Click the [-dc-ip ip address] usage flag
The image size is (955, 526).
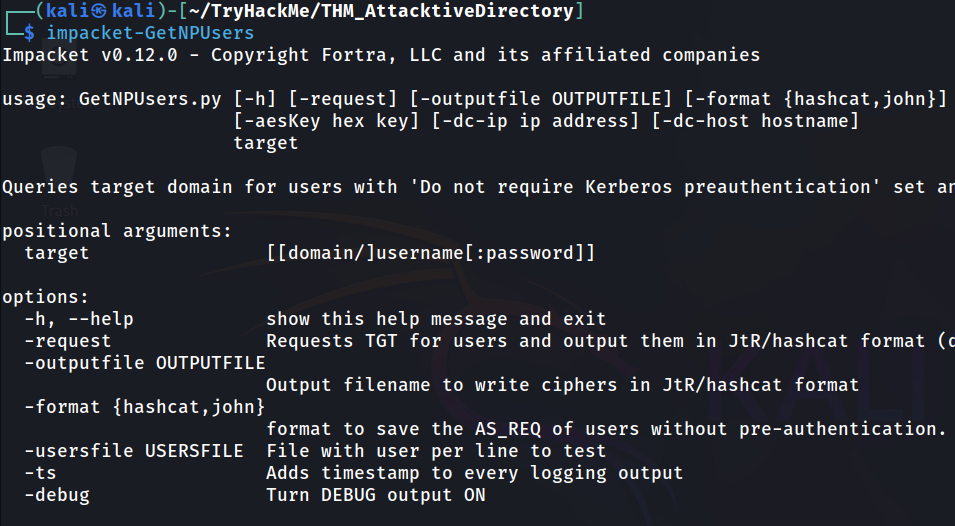coord(535,121)
